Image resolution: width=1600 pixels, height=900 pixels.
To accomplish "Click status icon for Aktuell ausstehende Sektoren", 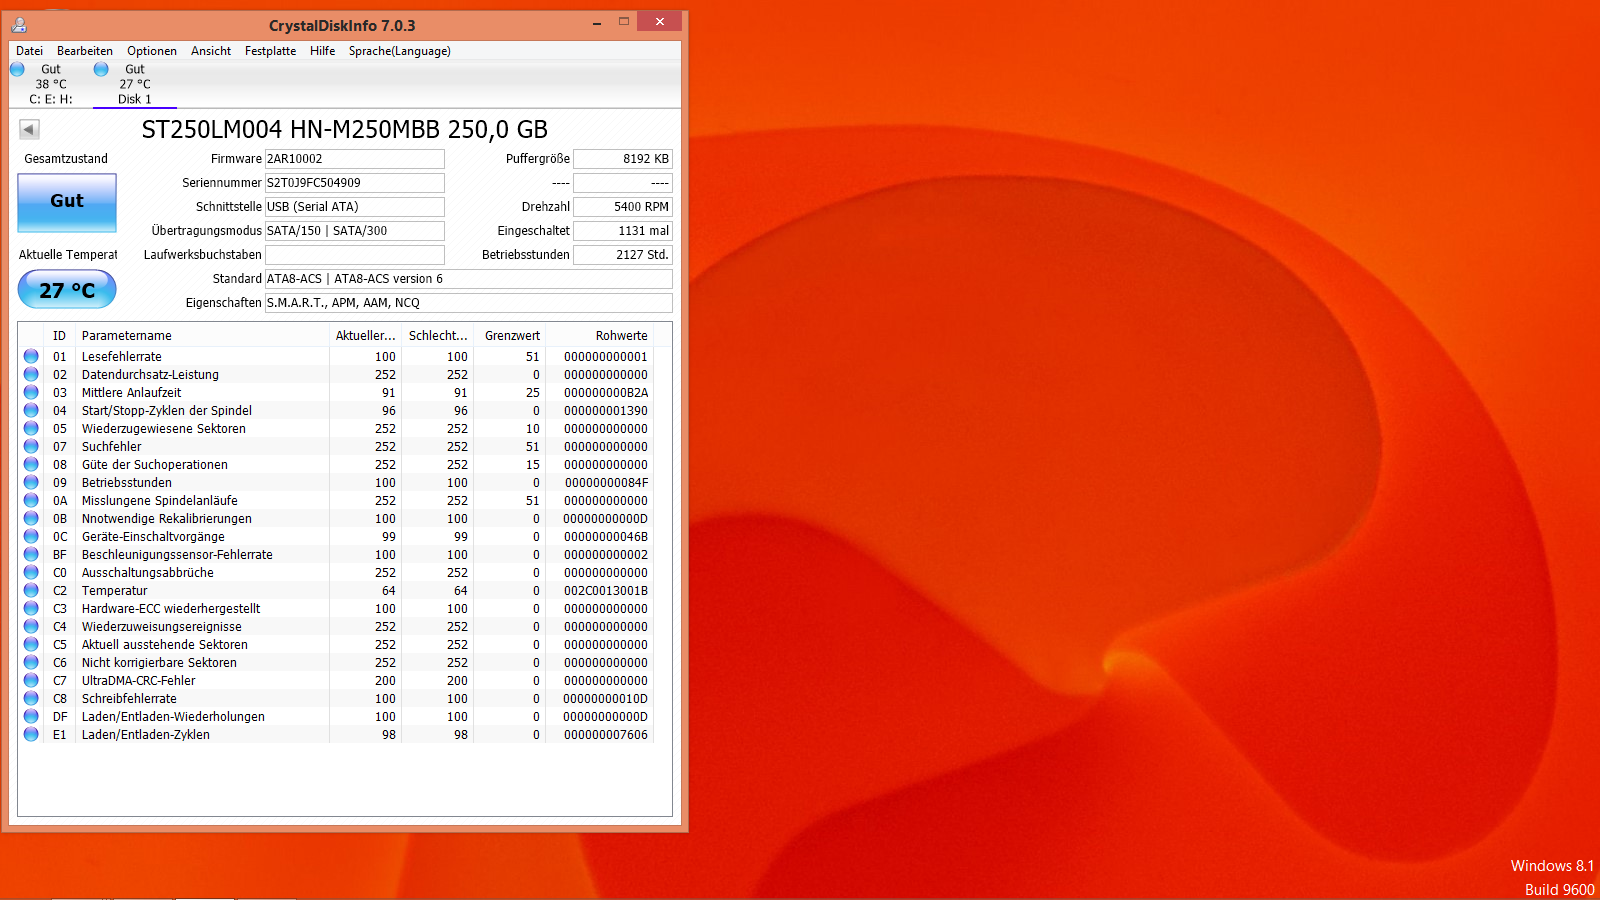I will click(31, 644).
